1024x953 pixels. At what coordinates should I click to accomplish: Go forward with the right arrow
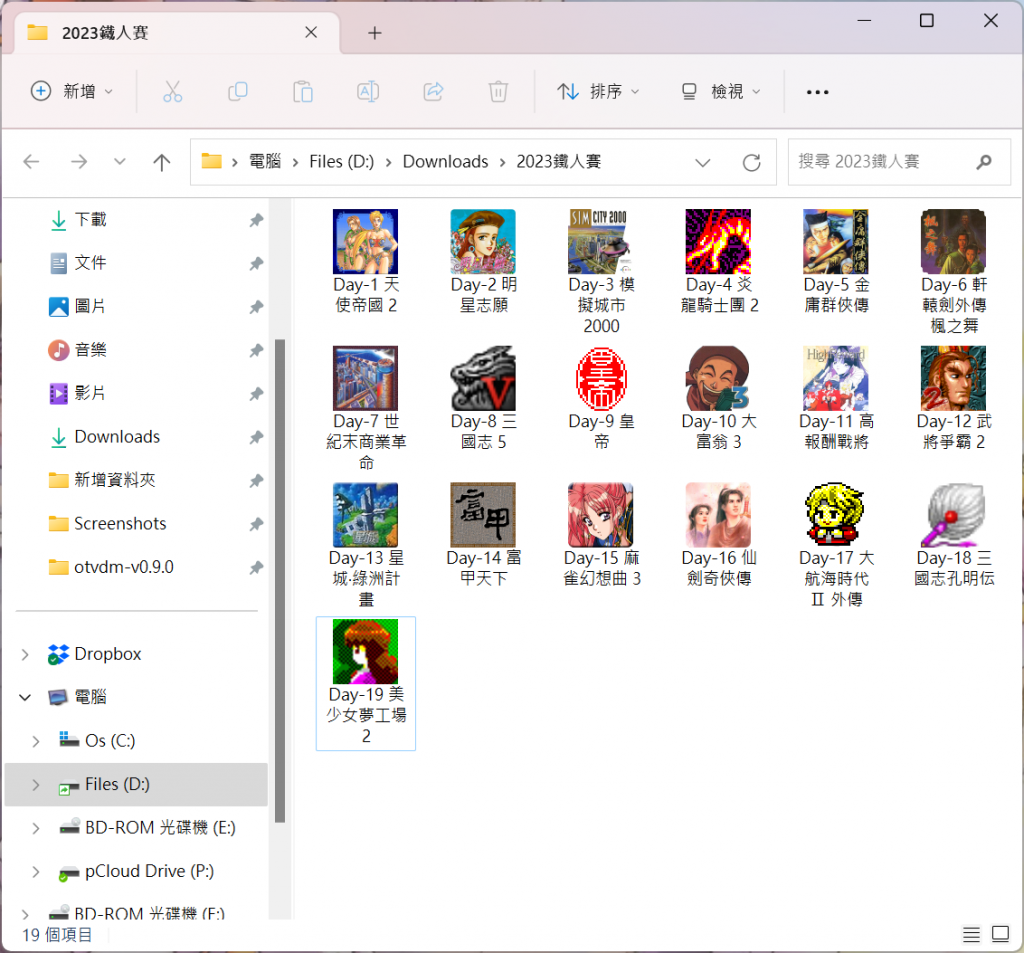pyautogui.click(x=79, y=161)
